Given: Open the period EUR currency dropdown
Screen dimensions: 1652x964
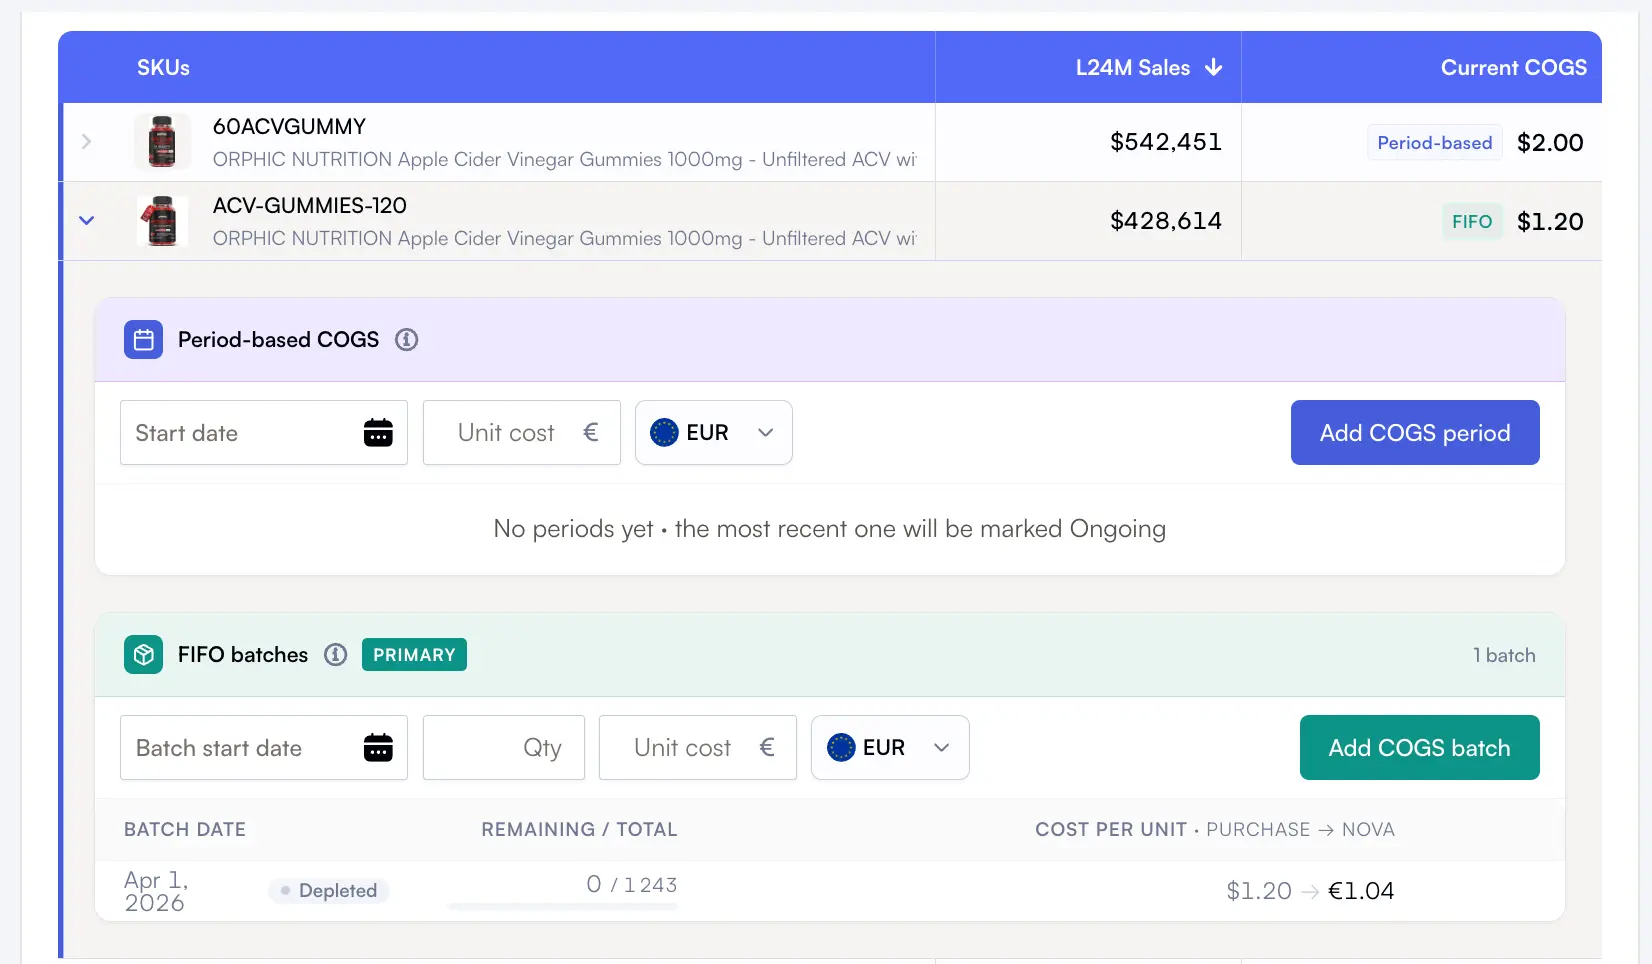Looking at the screenshot, I should click(714, 433).
